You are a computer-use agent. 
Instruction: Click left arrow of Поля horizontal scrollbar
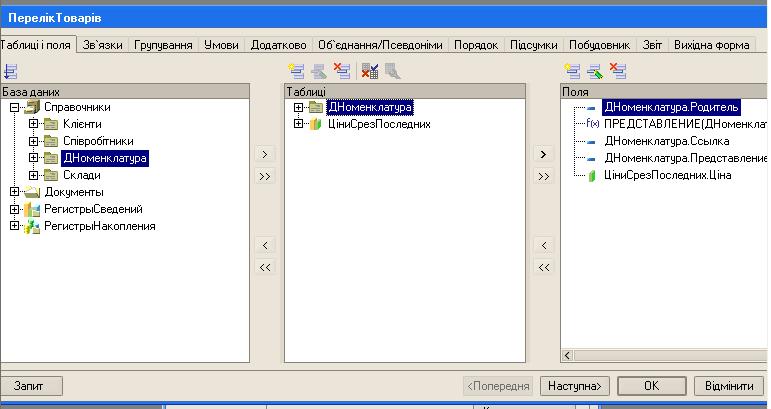click(567, 355)
